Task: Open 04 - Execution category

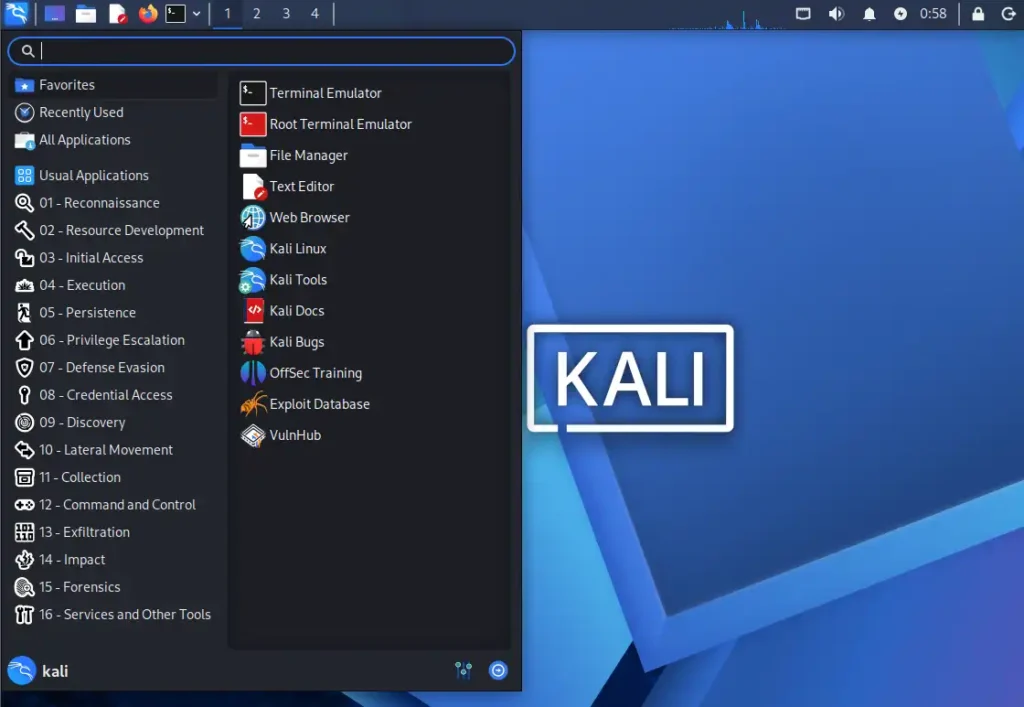Action: (x=114, y=285)
